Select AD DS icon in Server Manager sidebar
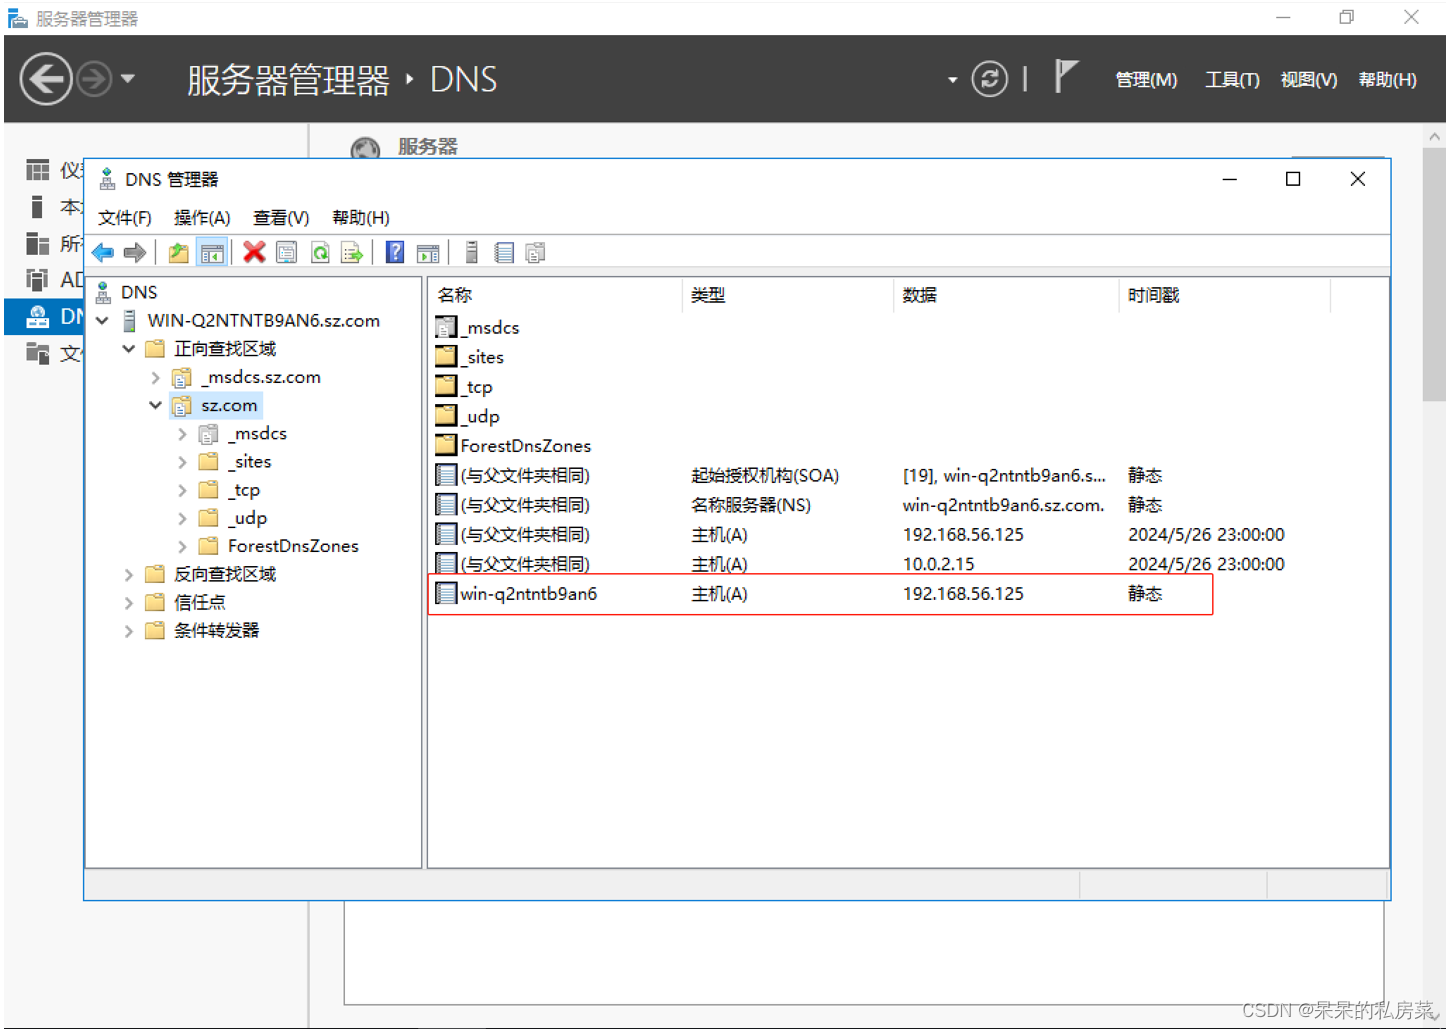Image resolution: width=1449 pixels, height=1029 pixels. (x=38, y=279)
